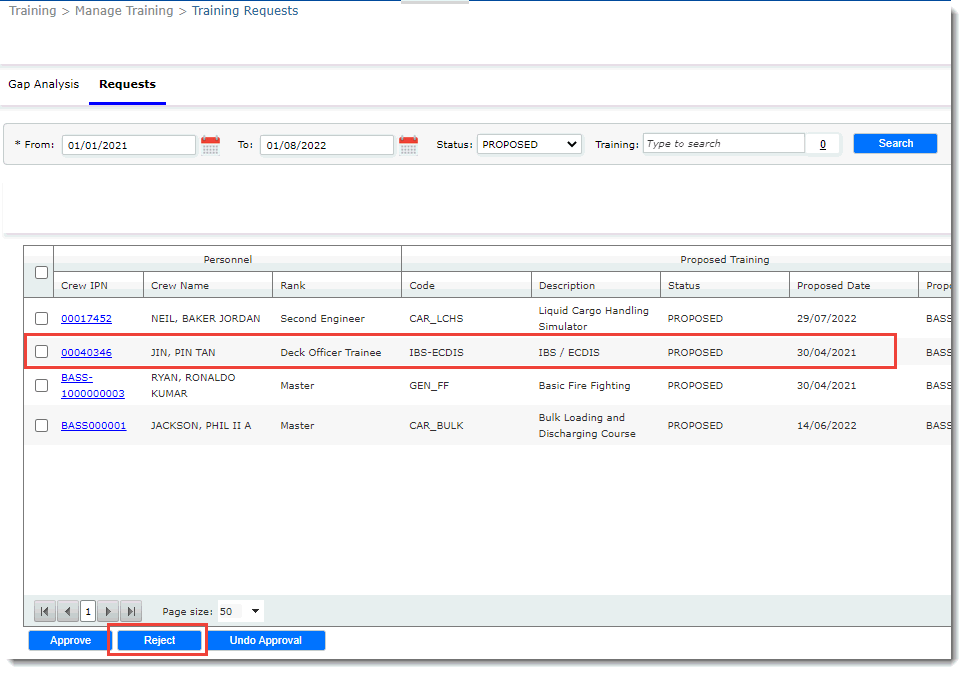Open crew IPN link 00017452

point(86,319)
